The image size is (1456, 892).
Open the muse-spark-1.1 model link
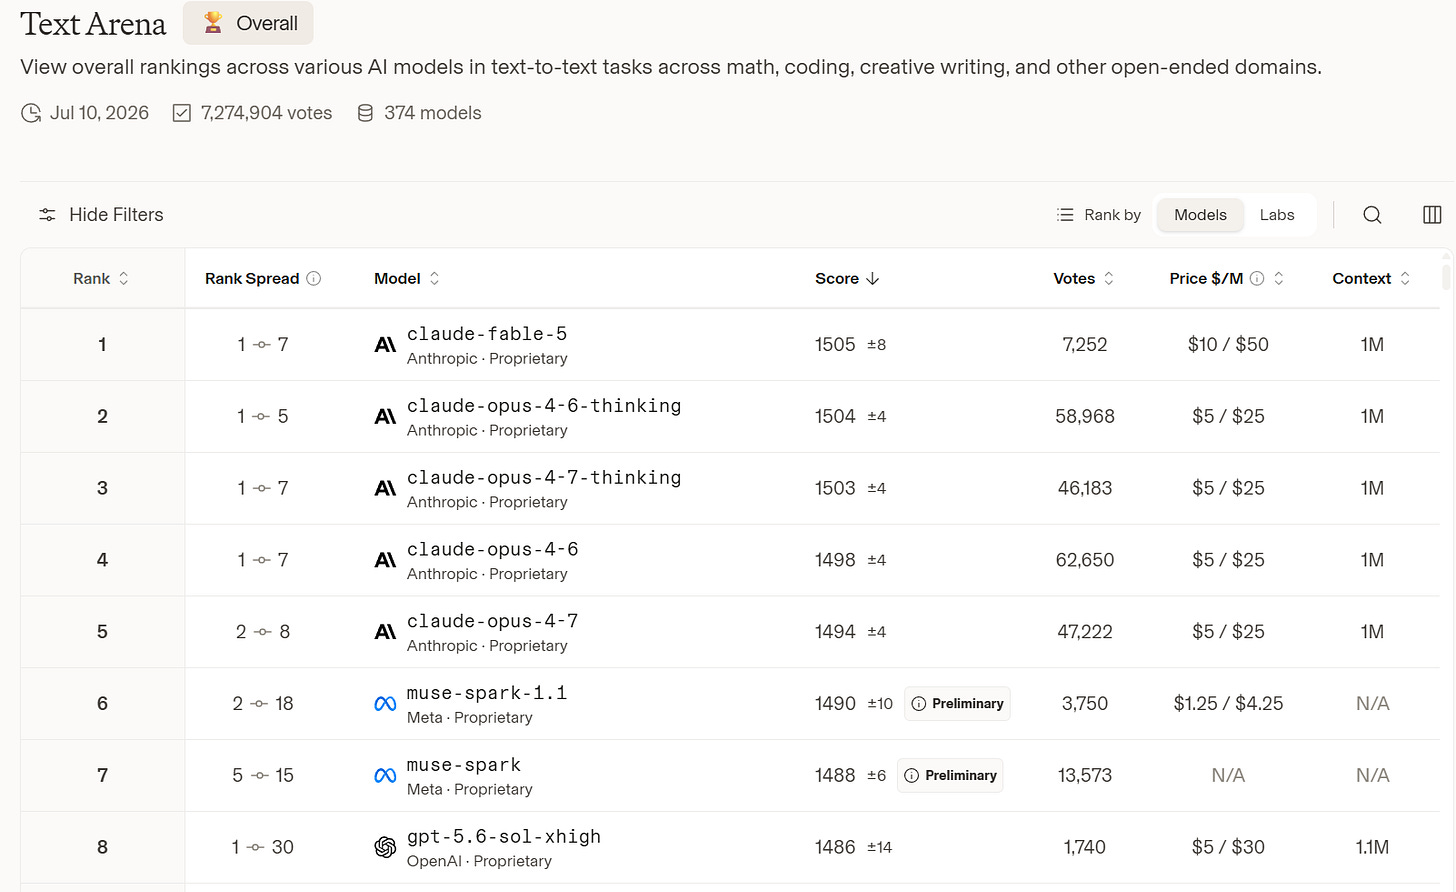[x=487, y=694]
